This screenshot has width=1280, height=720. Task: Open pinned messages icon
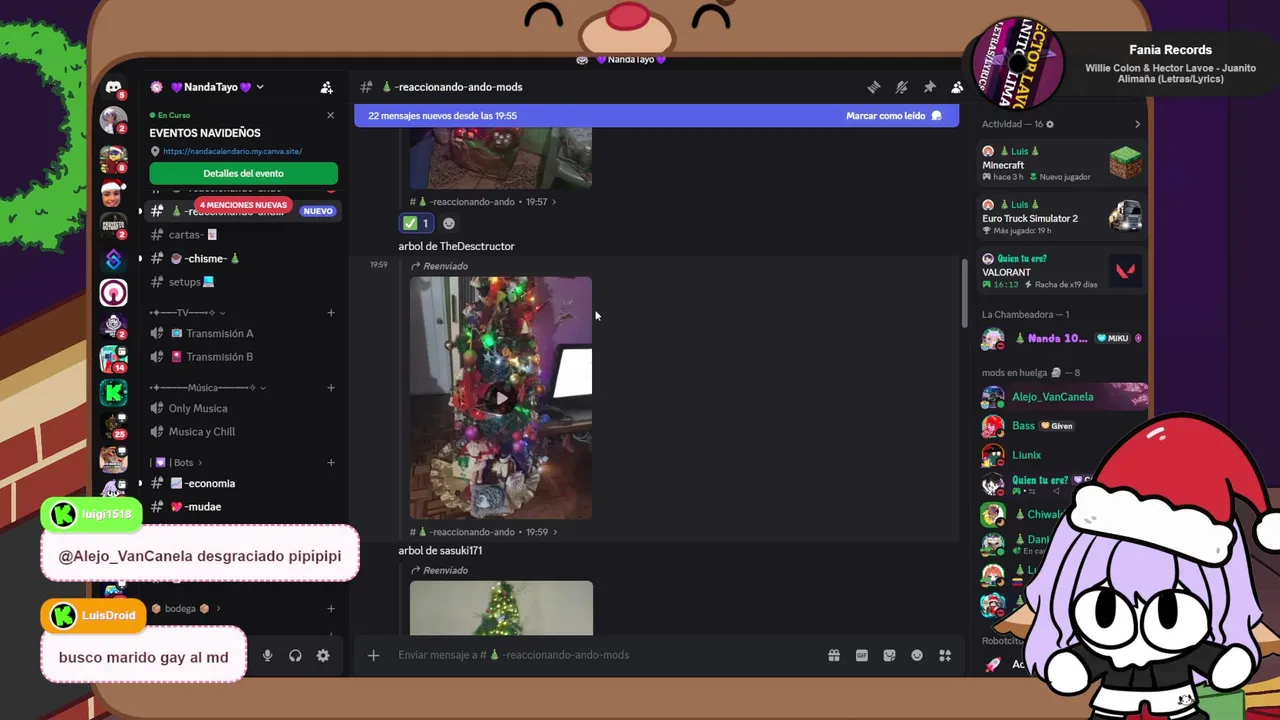point(929,87)
